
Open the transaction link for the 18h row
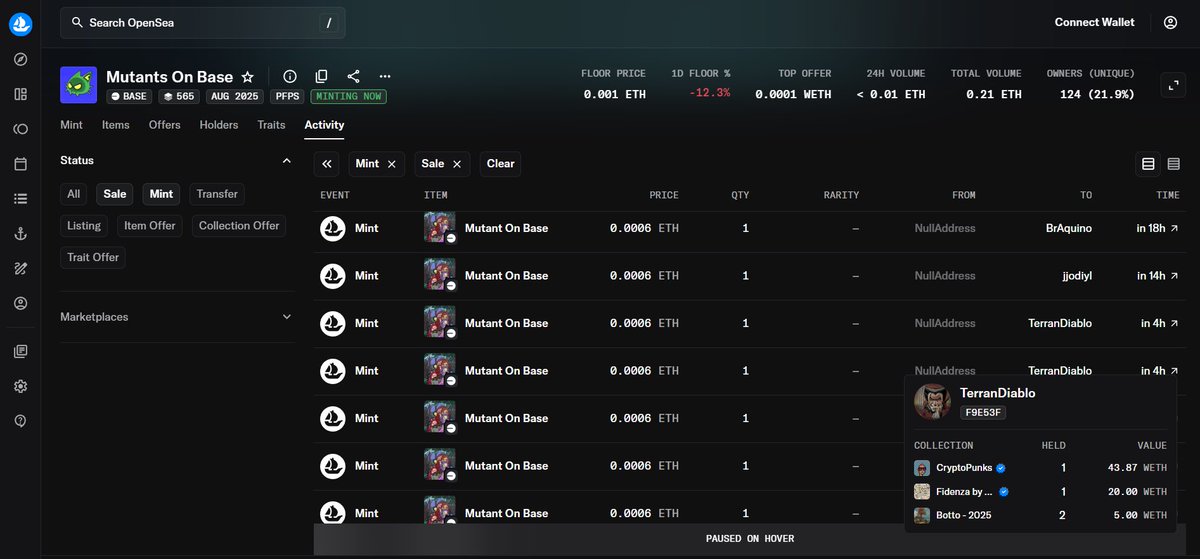click(1174, 228)
